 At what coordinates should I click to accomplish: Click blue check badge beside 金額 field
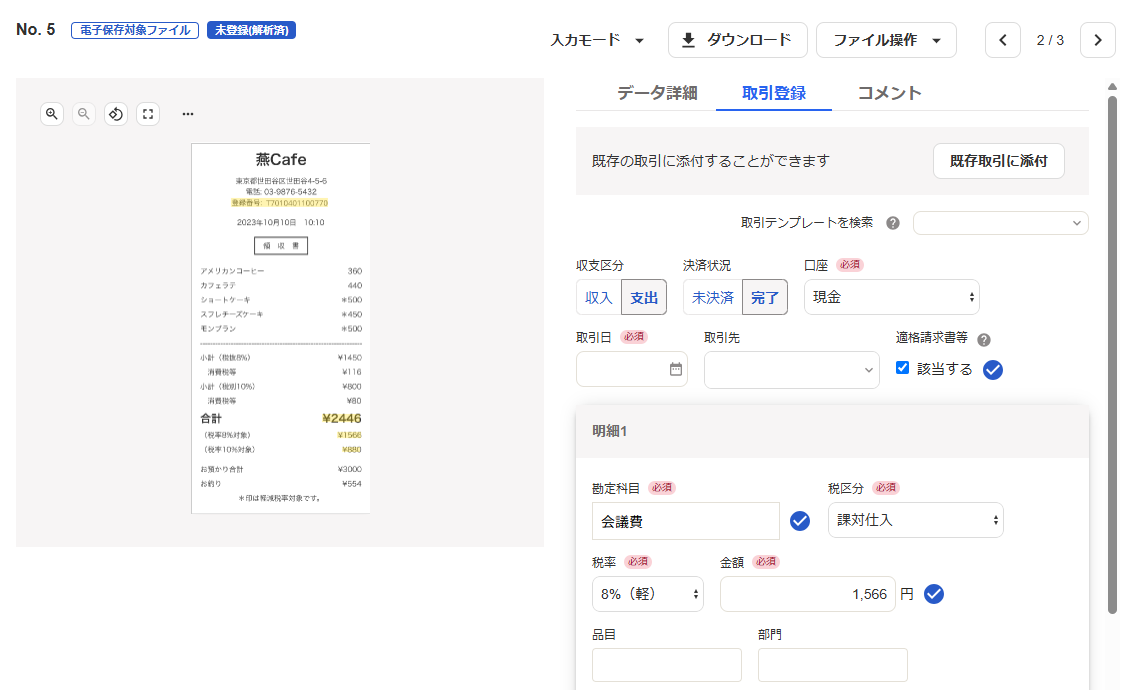934,594
